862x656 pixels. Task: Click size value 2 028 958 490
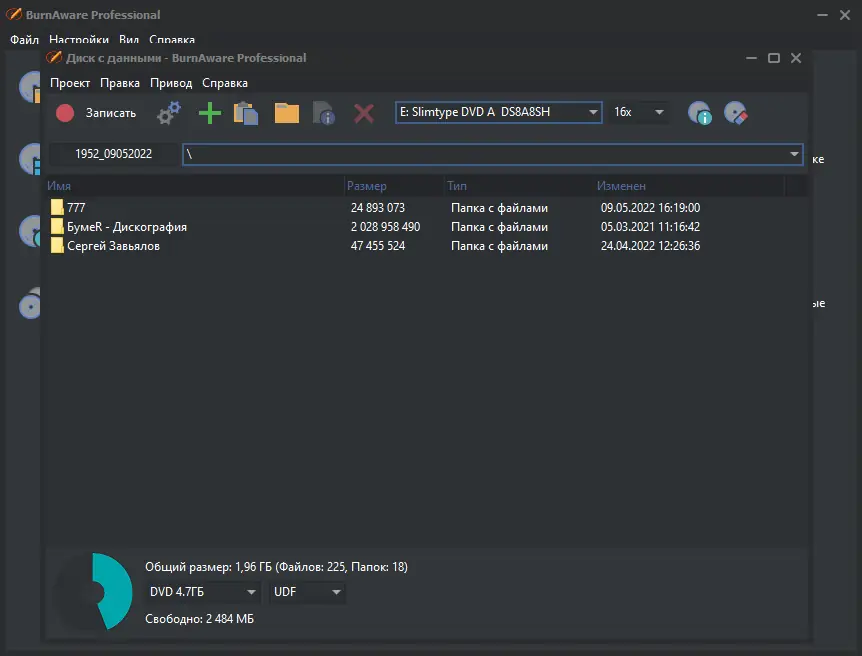pos(385,227)
